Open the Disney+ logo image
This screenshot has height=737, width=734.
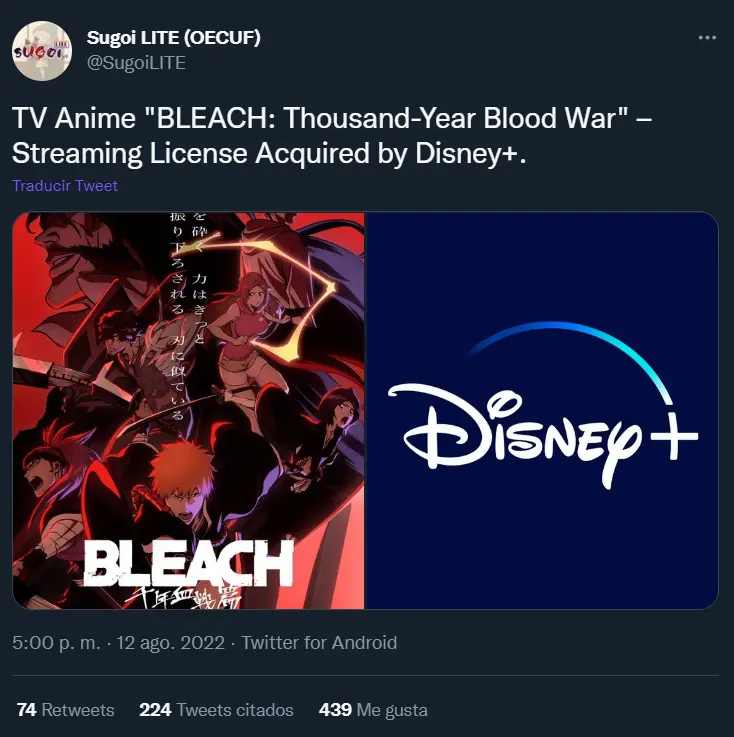(x=542, y=410)
